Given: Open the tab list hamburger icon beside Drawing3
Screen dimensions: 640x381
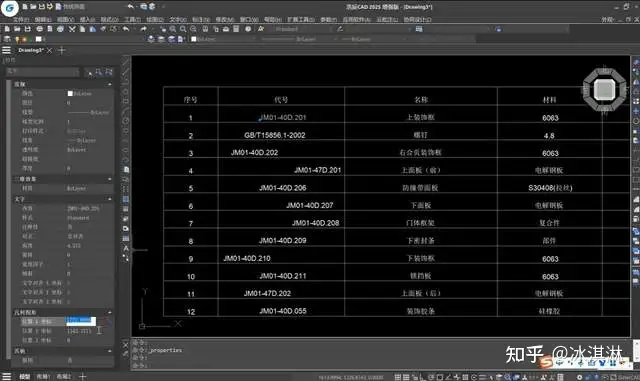Looking at the screenshot, I should 7,50.
